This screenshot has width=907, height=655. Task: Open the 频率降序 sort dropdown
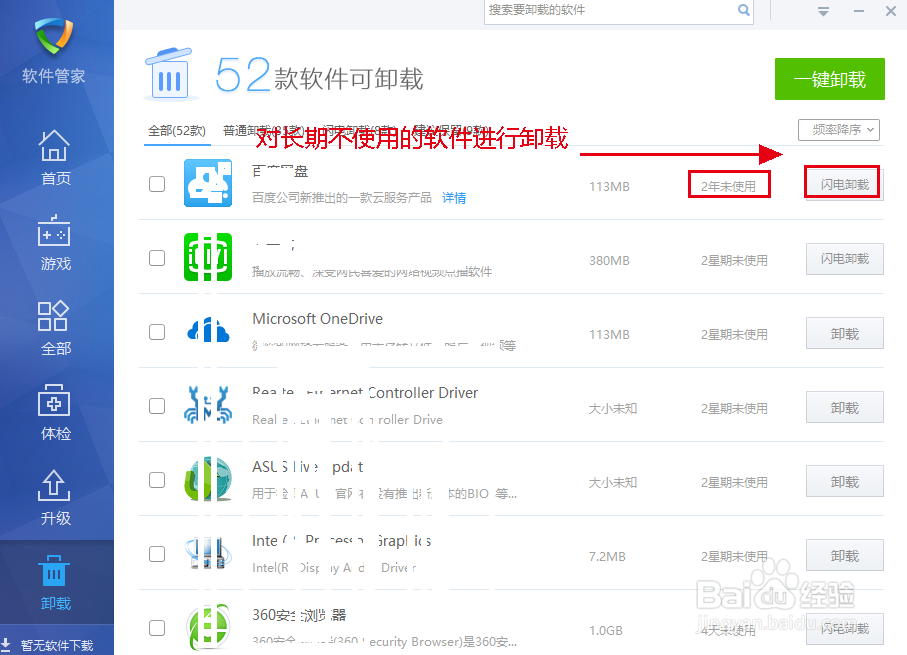click(839, 130)
